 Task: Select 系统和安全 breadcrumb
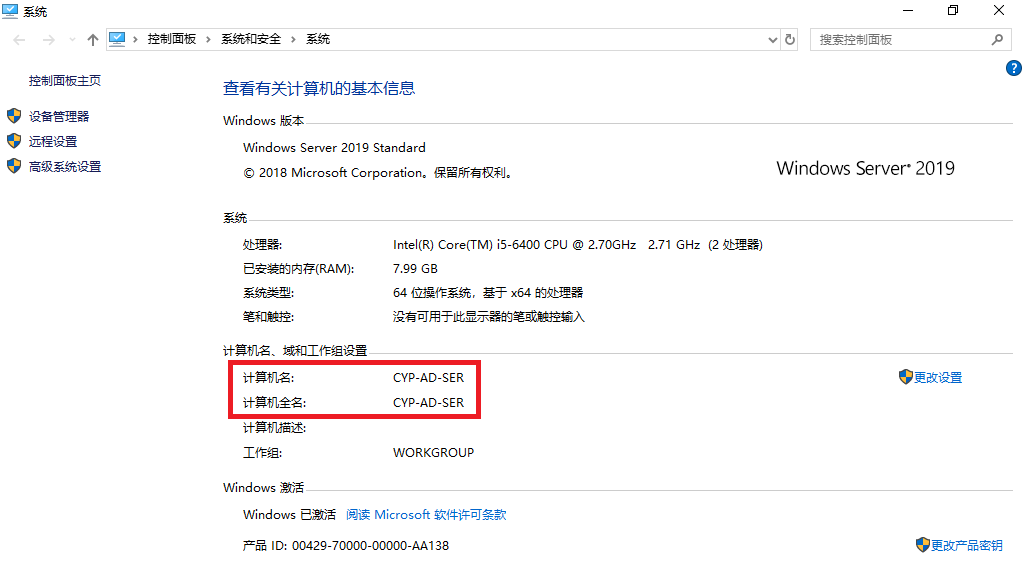coord(251,39)
